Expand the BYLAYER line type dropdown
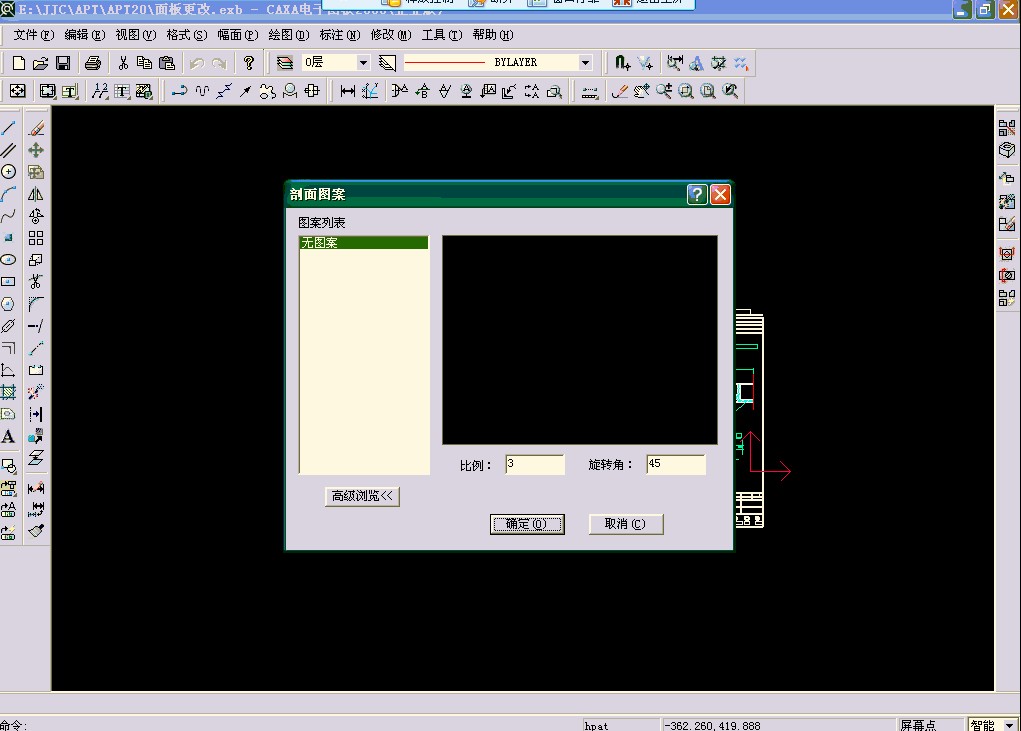The height and width of the screenshot is (731, 1021). click(x=585, y=63)
